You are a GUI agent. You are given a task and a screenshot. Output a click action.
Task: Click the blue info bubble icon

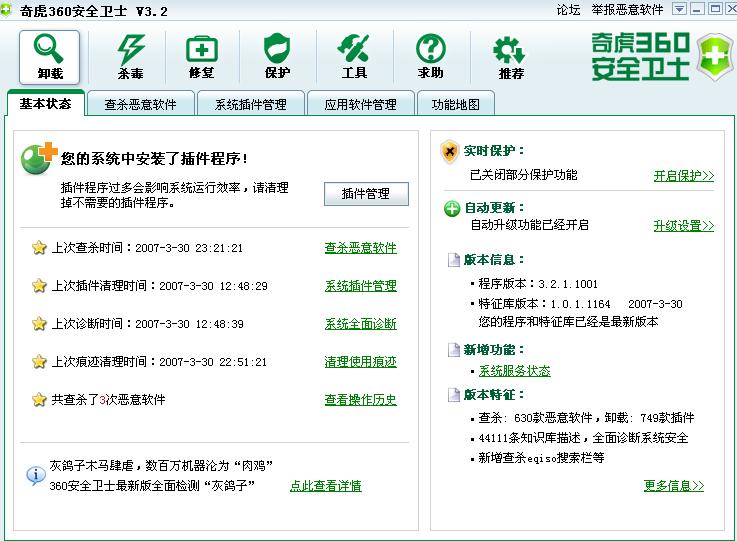pyautogui.click(x=36, y=476)
